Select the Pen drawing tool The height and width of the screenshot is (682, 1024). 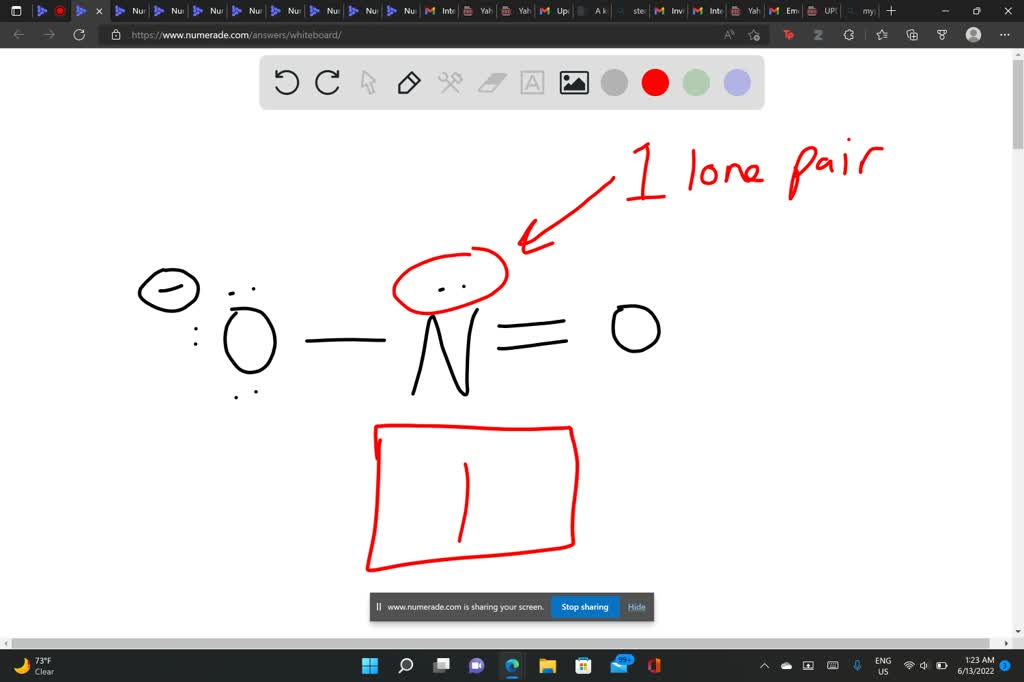click(x=409, y=83)
